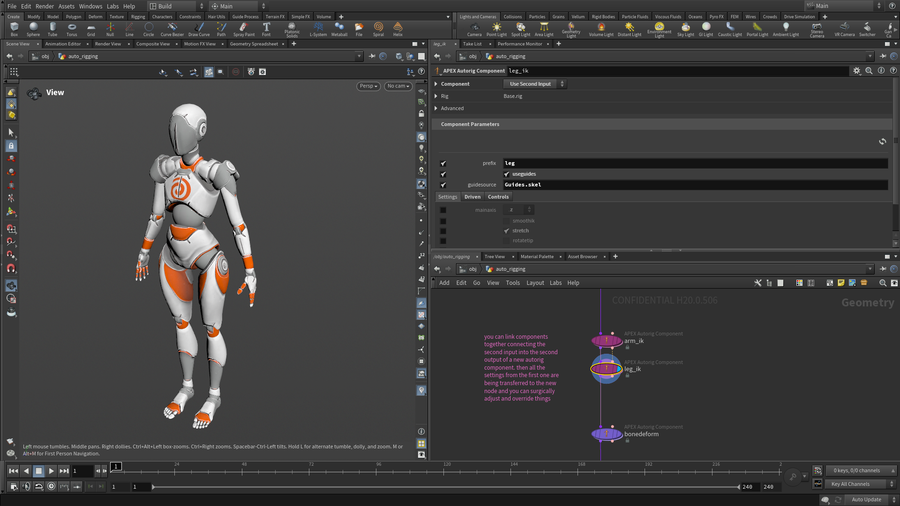Select the Font shelf tool
Screen dimensions: 900x506
point(266,29)
